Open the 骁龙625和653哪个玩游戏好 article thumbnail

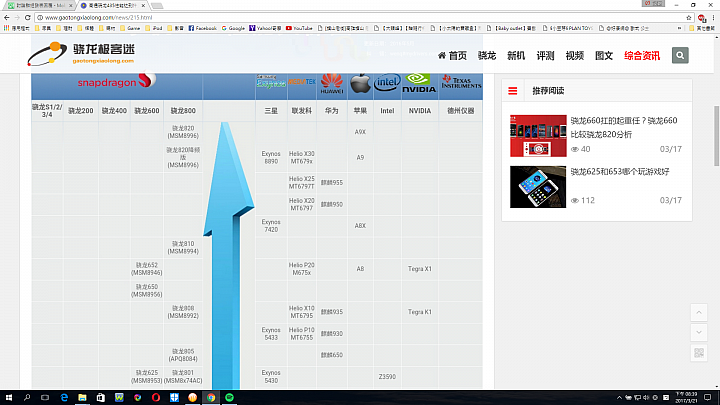click(x=538, y=187)
